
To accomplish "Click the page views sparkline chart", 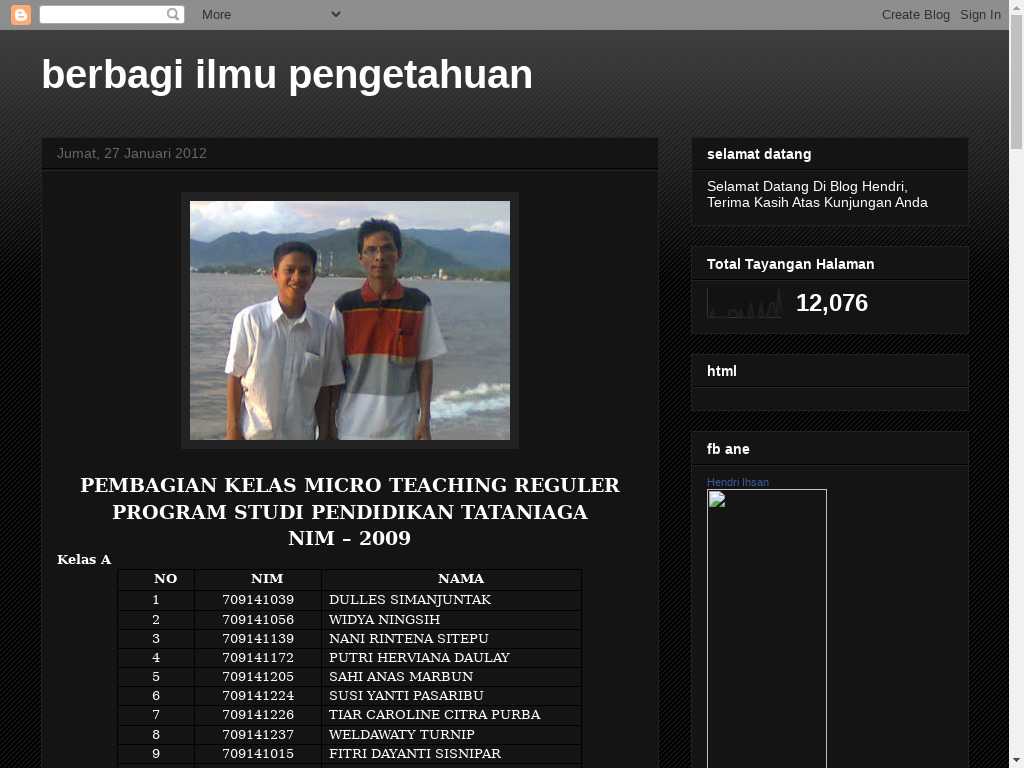I will 744,303.
